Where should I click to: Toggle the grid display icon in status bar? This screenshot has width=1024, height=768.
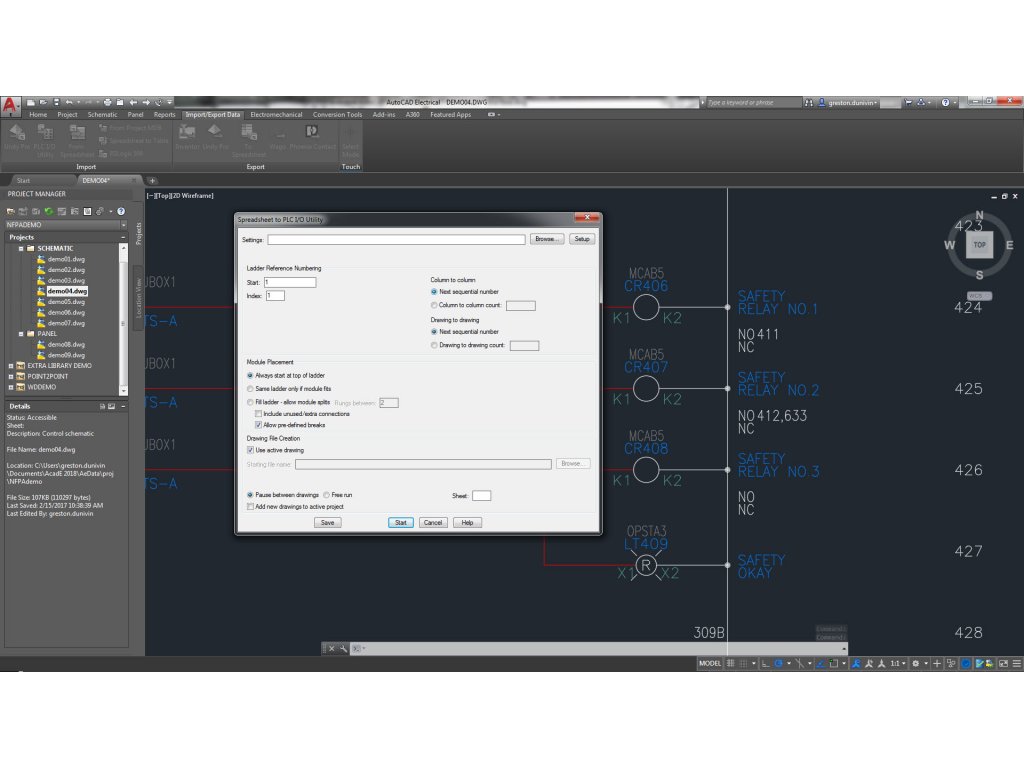(x=731, y=664)
